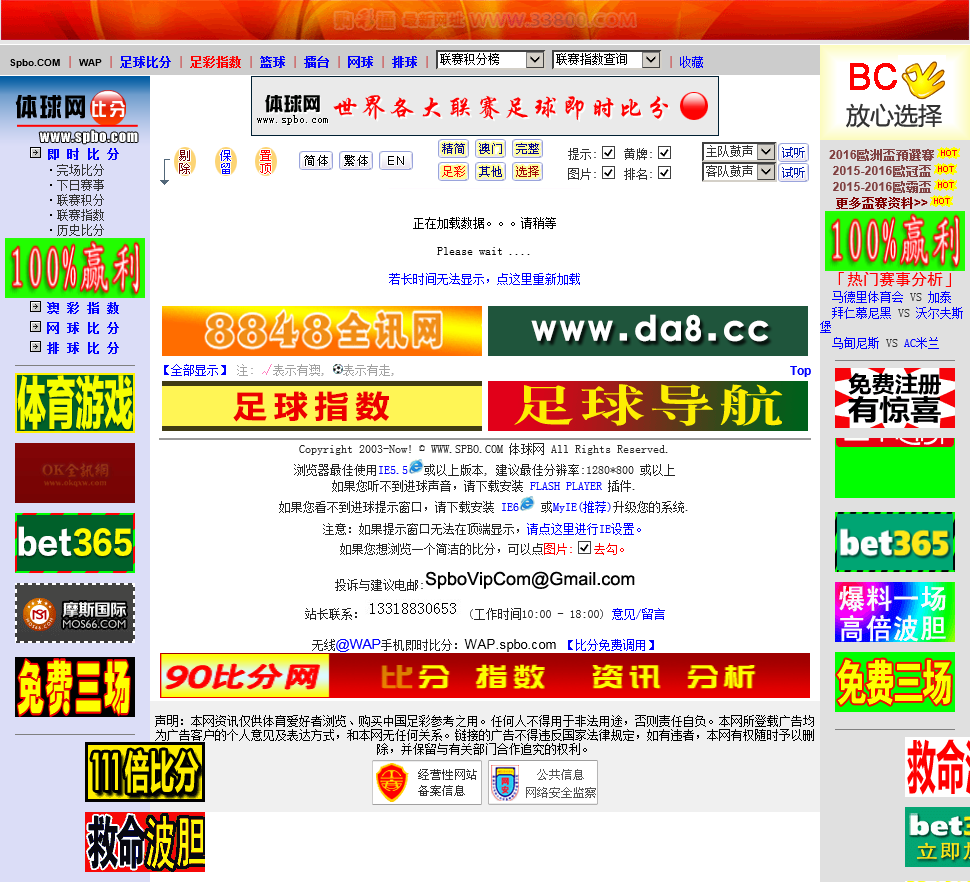Open the 2016歐洲盃預選賽 link
The width and height of the screenshot is (970, 882).
tap(882, 155)
